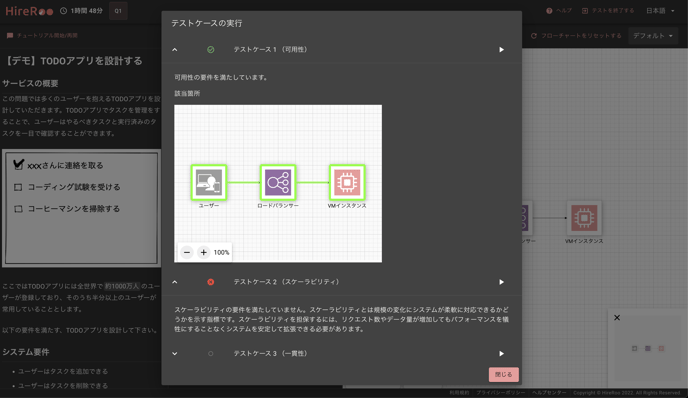Image resolution: width=688 pixels, height=398 pixels.
Task: Click the zoom in plus button
Action: pyautogui.click(x=204, y=252)
